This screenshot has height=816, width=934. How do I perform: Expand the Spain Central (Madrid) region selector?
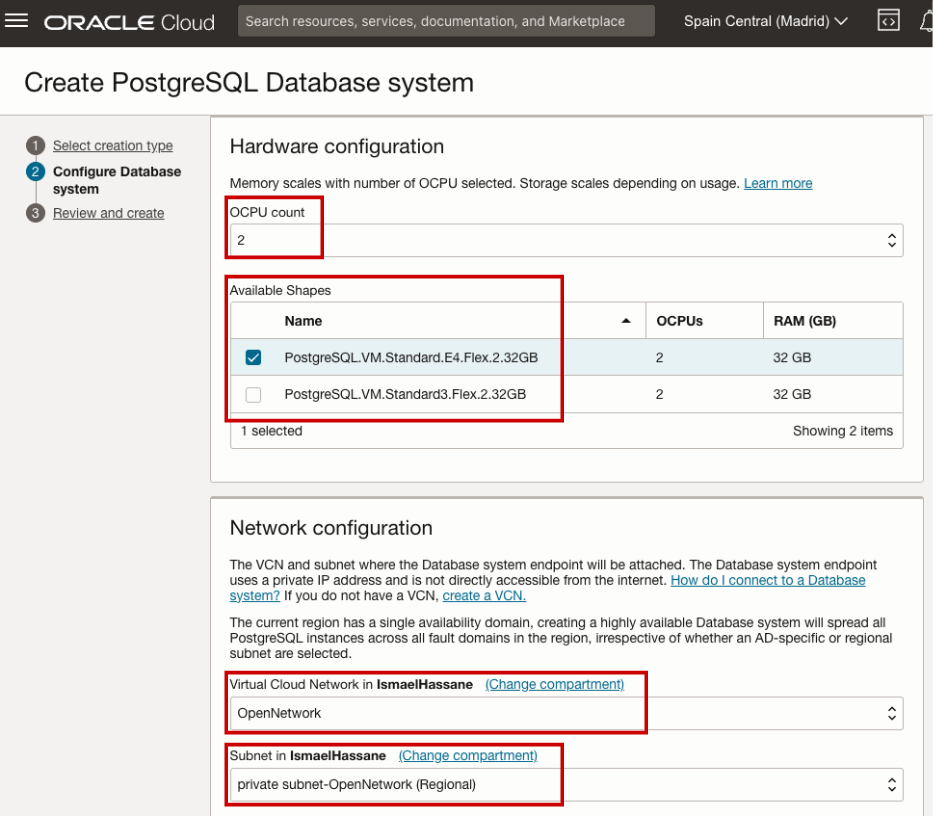(765, 21)
